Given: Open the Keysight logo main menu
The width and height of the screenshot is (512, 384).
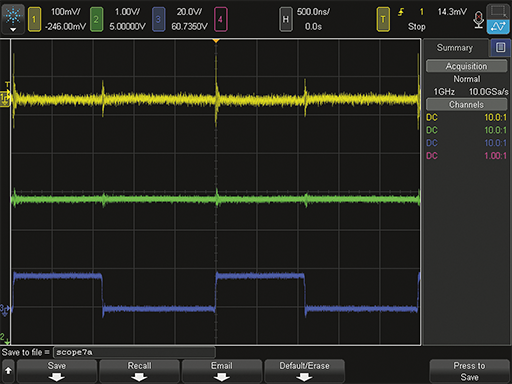Looking at the screenshot, I should pos(13,19).
